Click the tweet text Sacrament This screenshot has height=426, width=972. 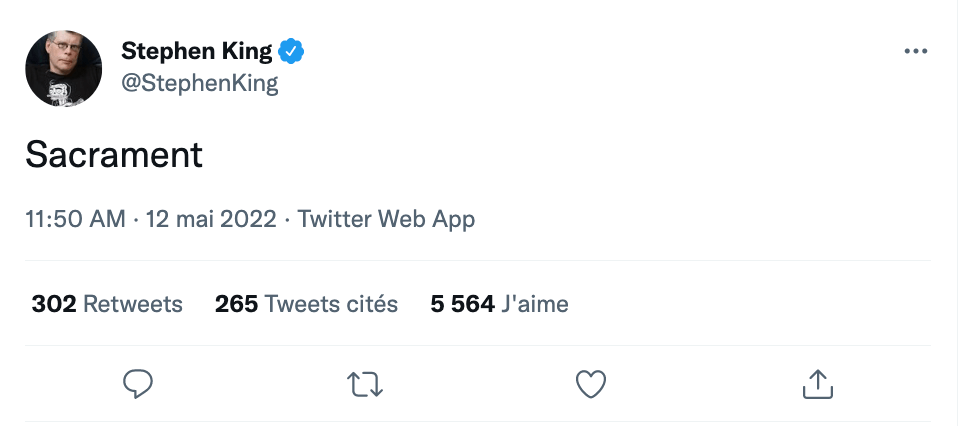[x=114, y=154]
